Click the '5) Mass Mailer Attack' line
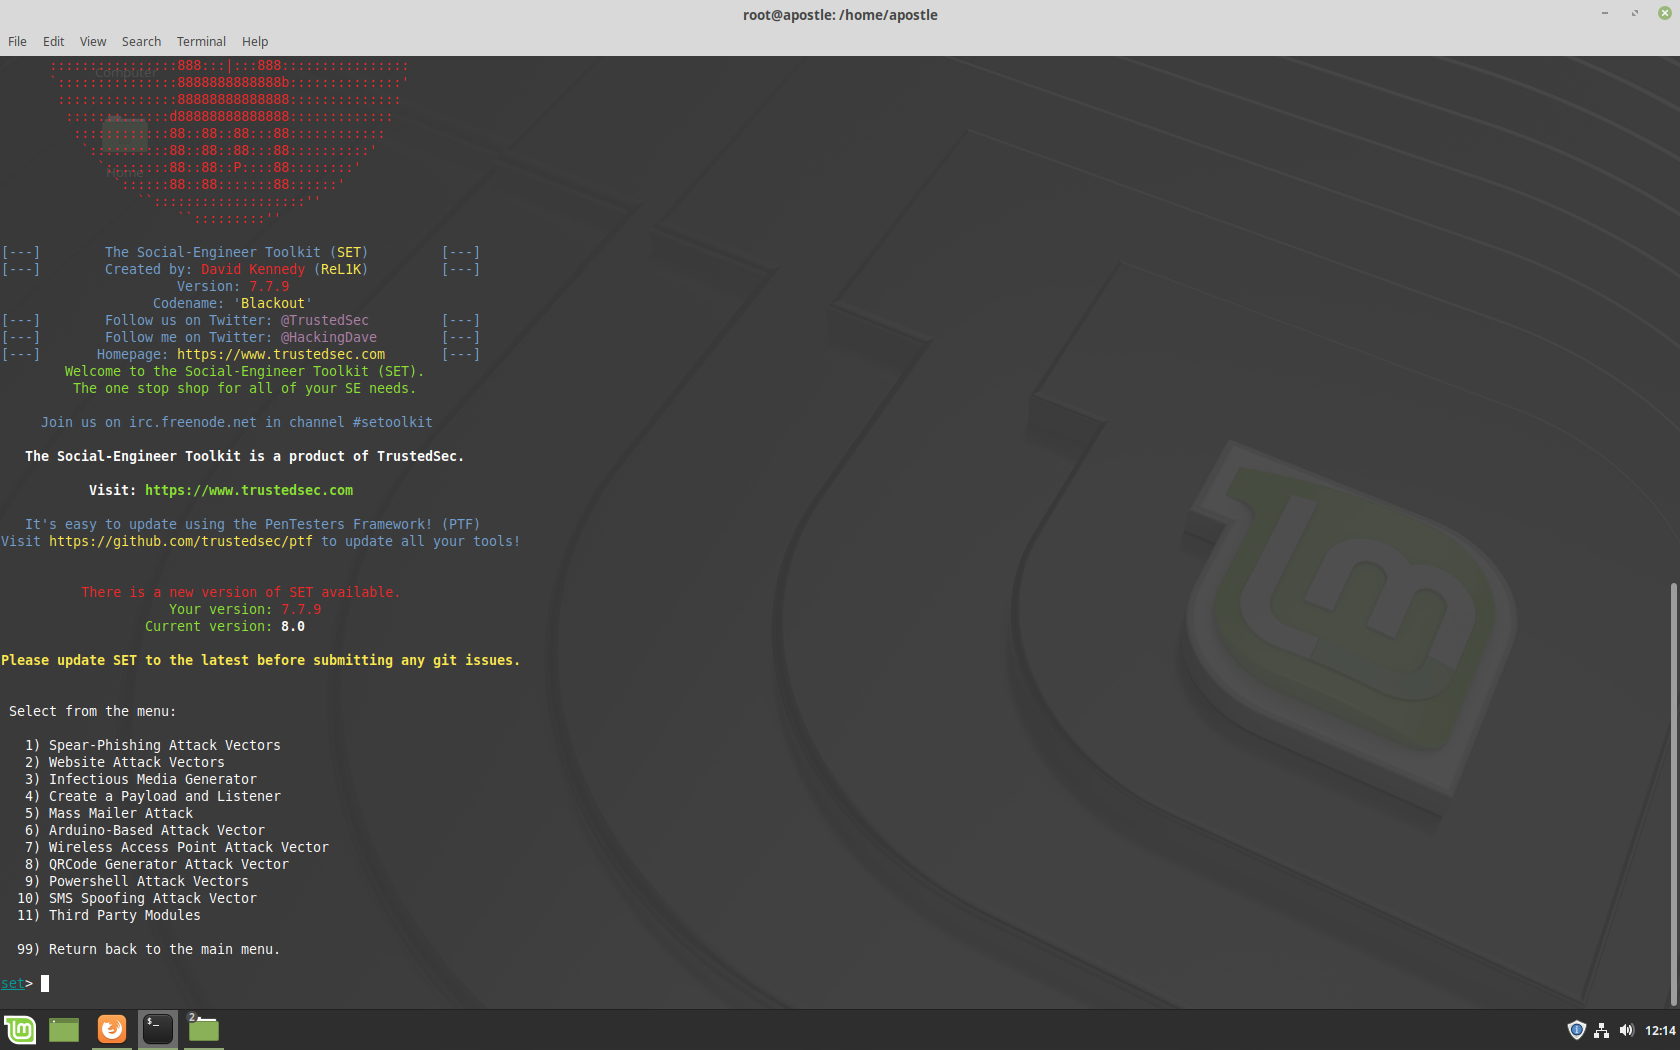 point(109,814)
